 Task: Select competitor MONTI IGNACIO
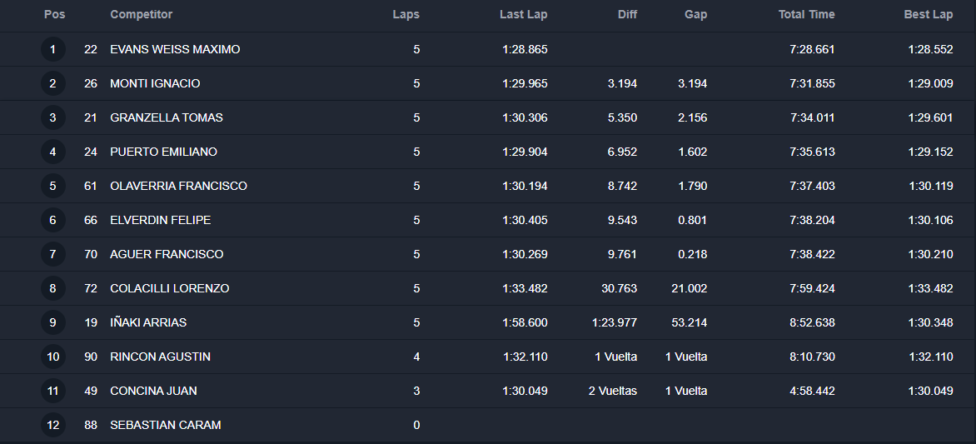155,83
